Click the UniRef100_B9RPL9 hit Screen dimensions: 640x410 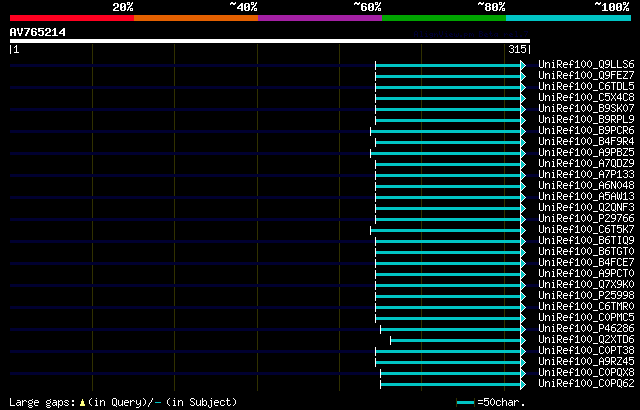586,120
